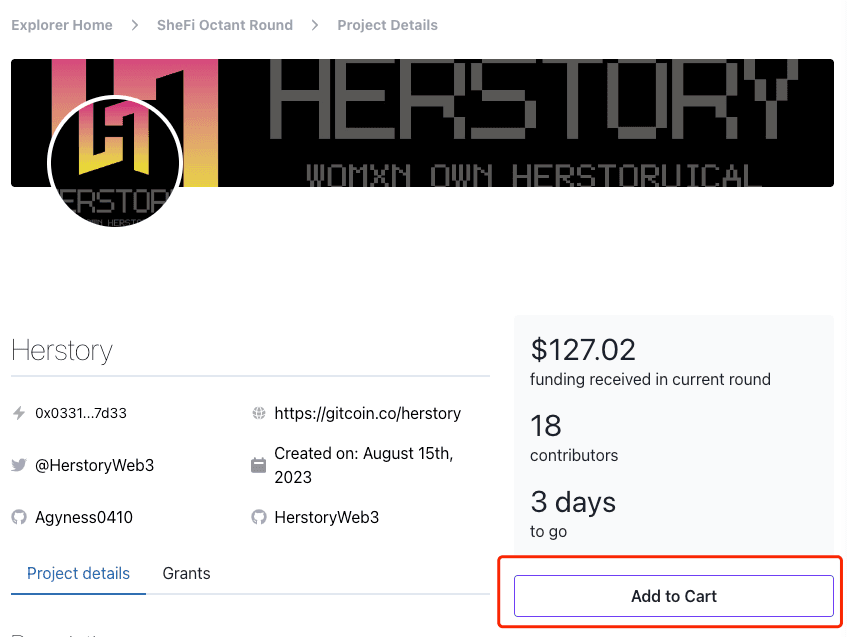Click the Created on August 15th date text
This screenshot has height=637, width=847.
click(x=364, y=465)
